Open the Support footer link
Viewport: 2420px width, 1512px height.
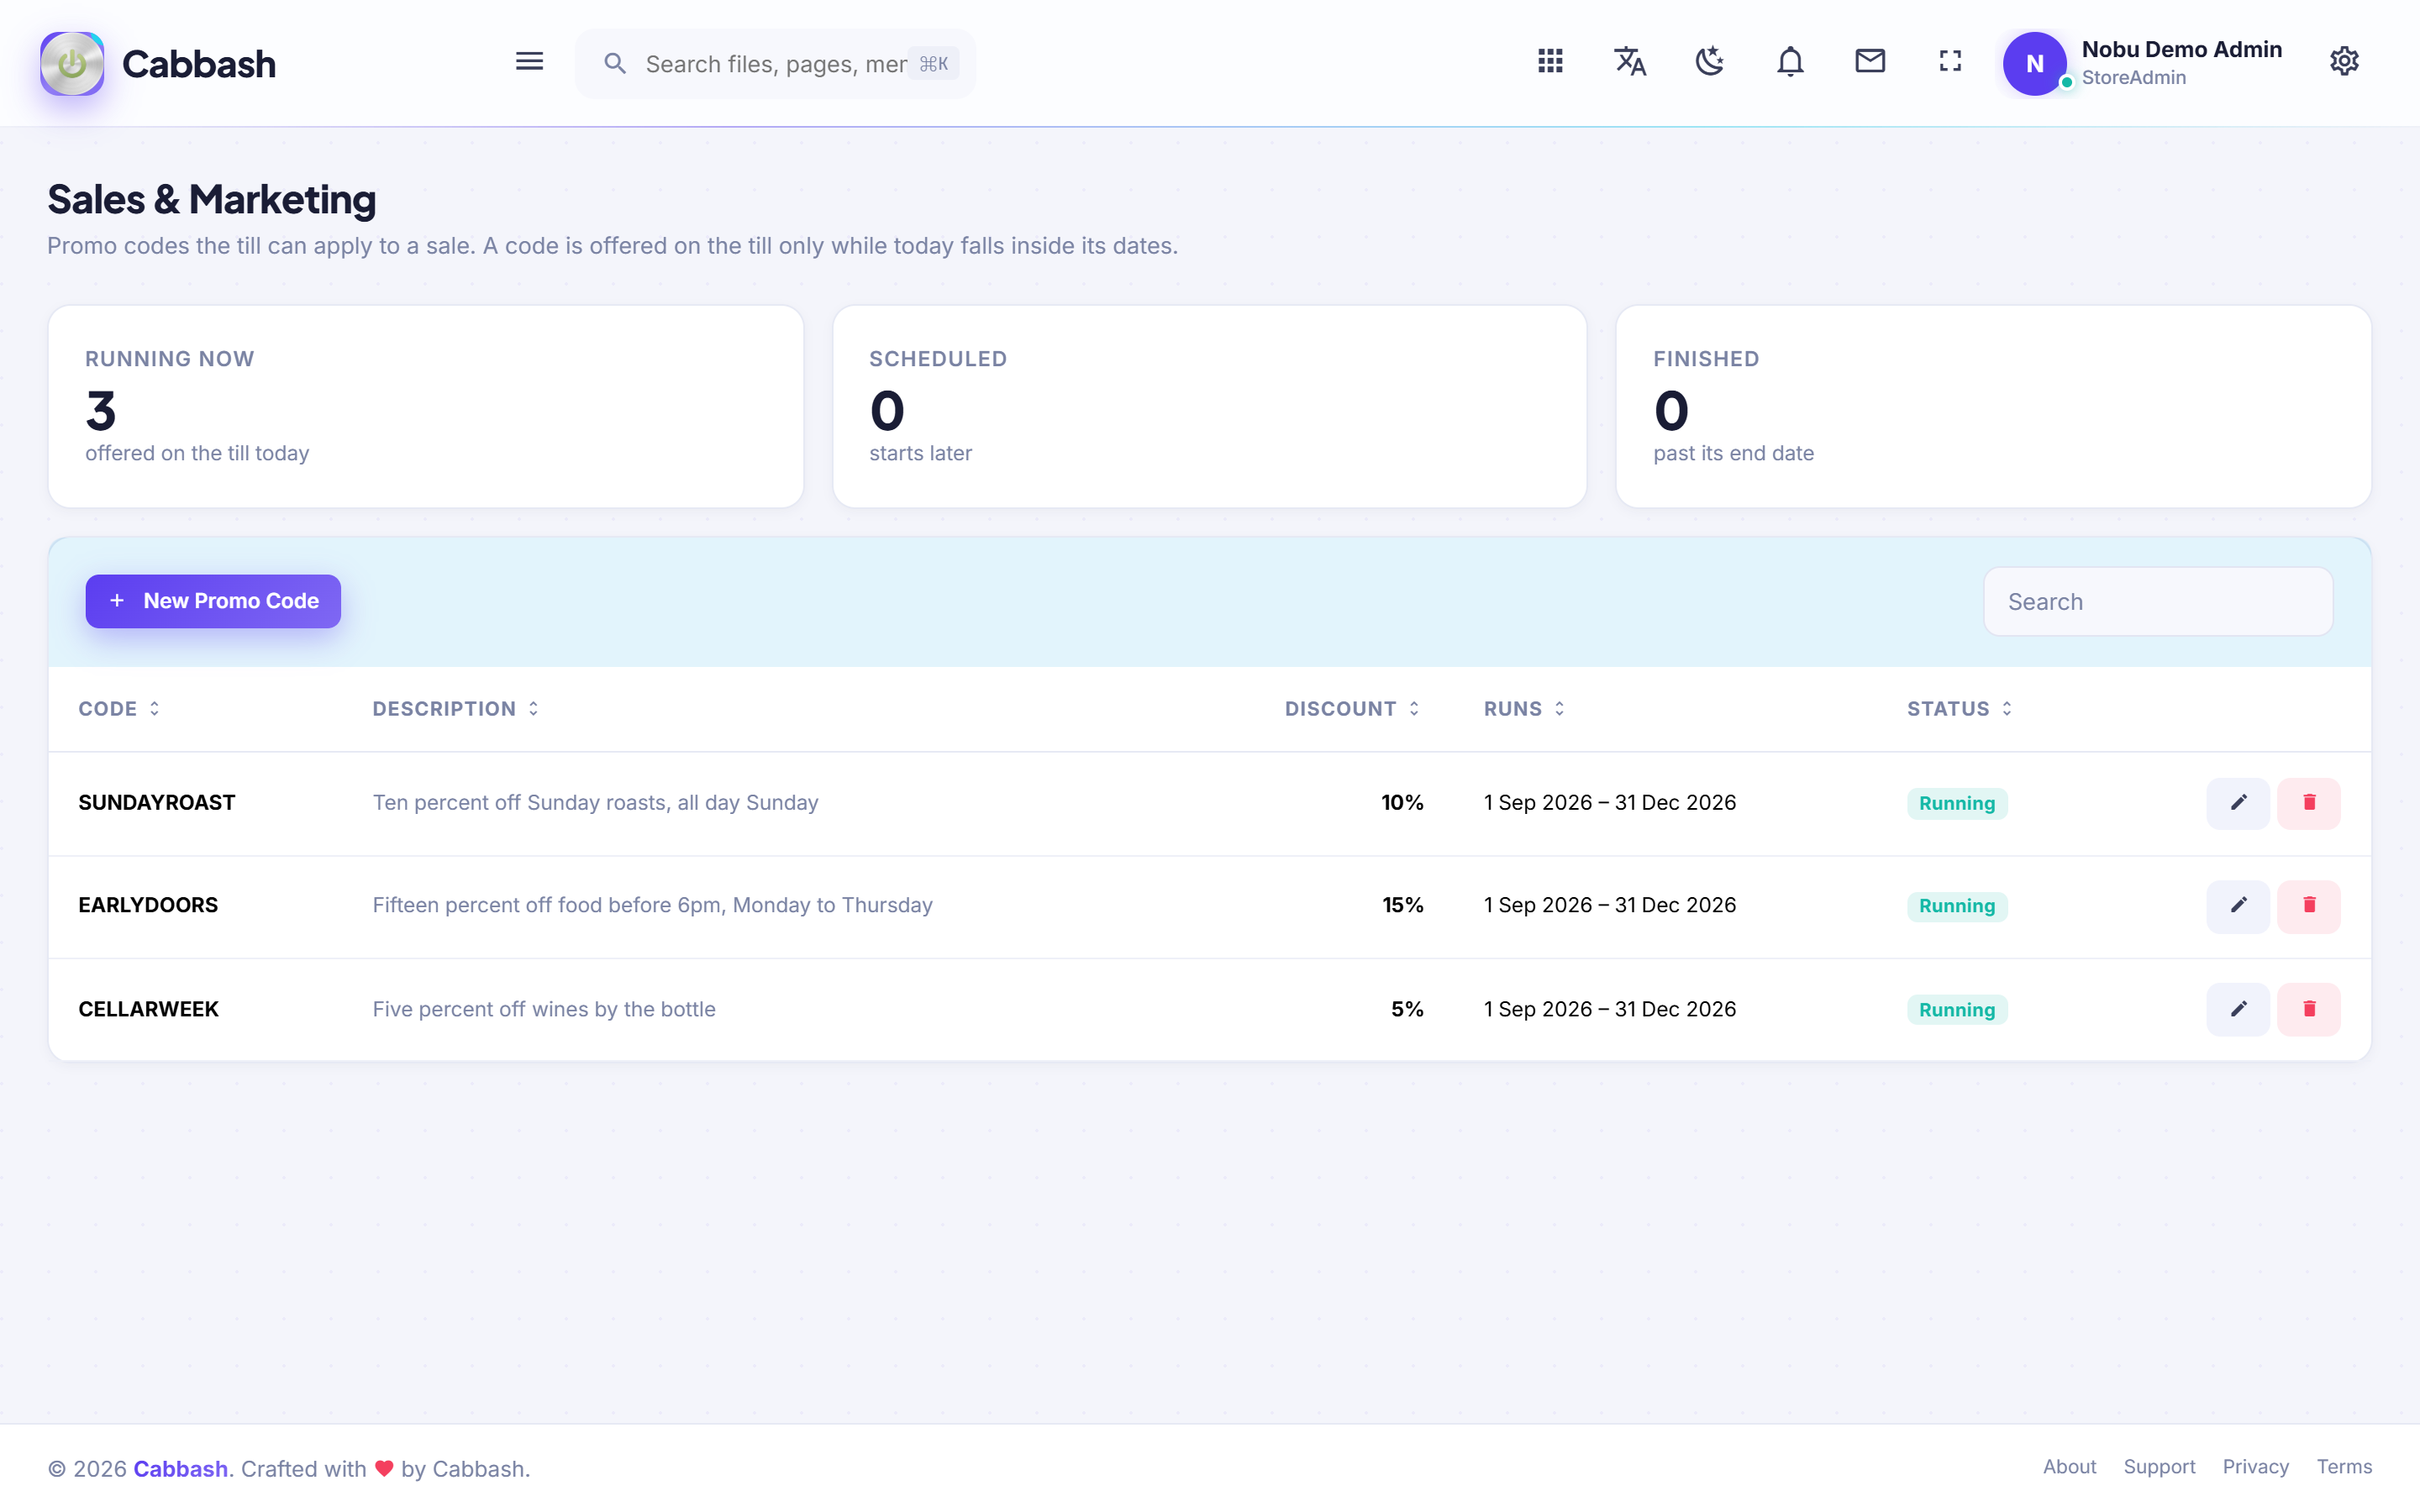(2159, 1467)
